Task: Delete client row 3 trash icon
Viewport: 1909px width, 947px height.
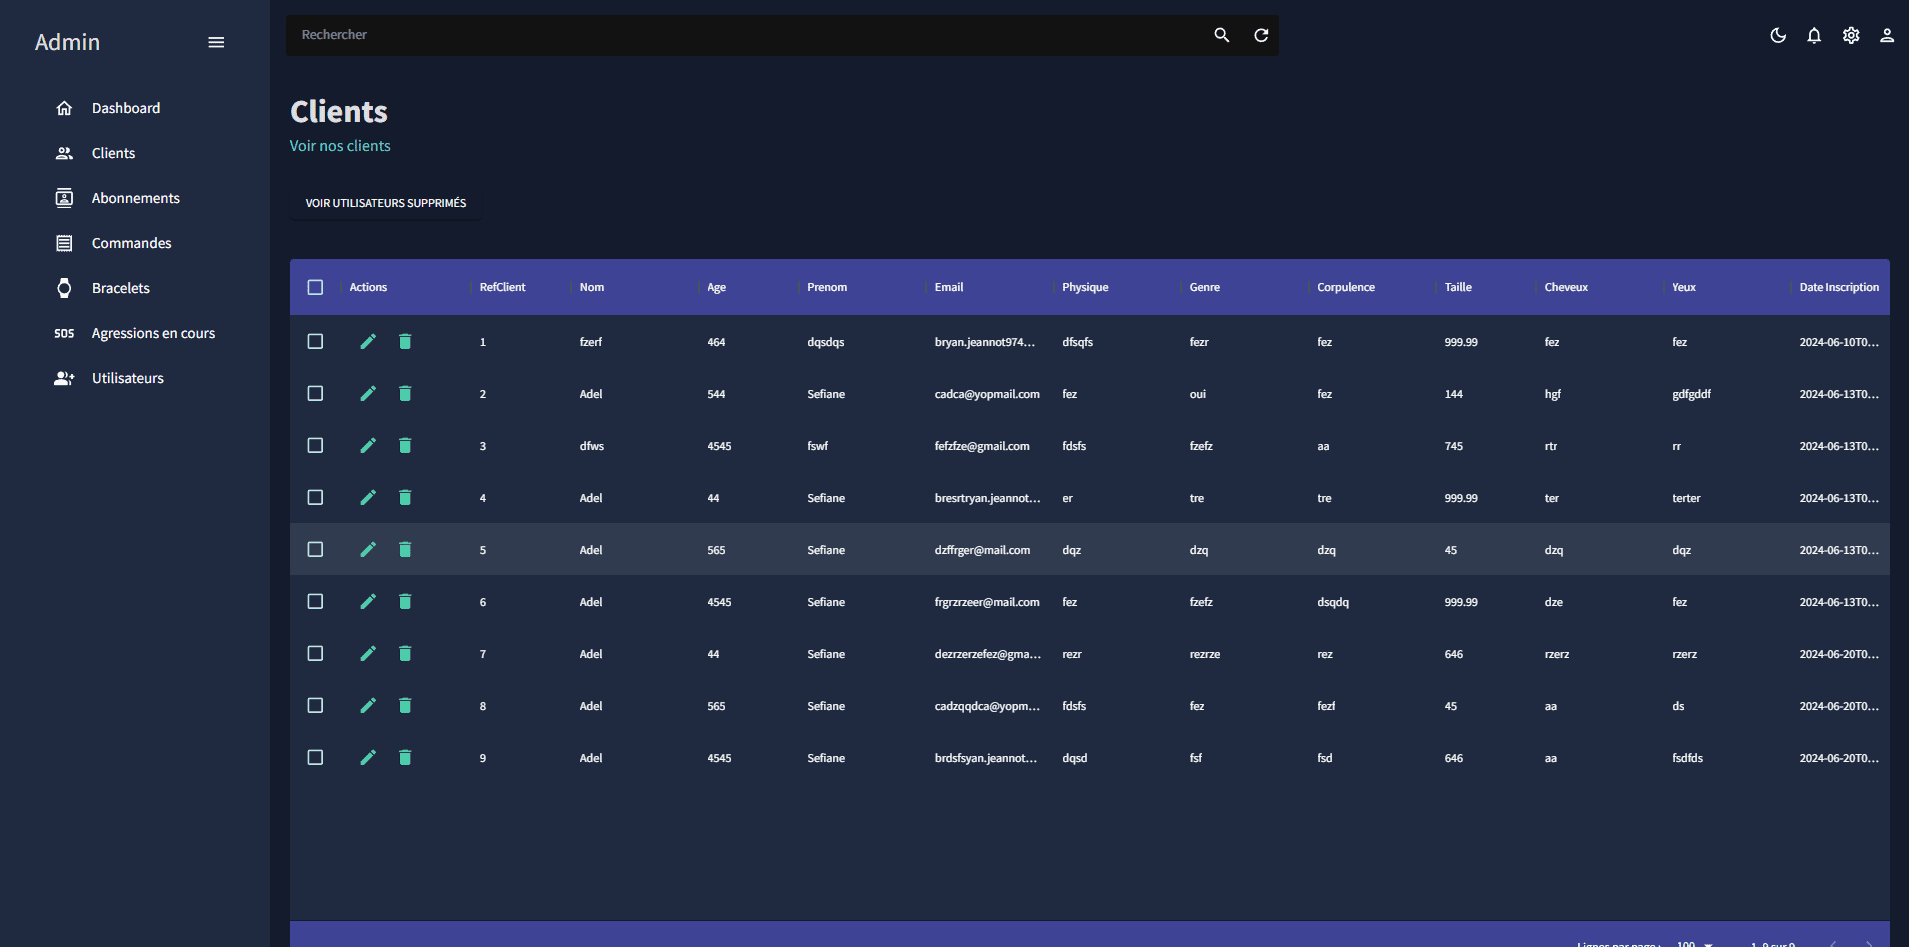Action: click(x=405, y=446)
